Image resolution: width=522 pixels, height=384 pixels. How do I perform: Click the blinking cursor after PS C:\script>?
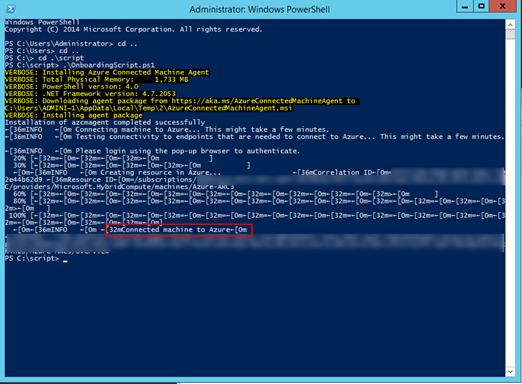pos(65,261)
